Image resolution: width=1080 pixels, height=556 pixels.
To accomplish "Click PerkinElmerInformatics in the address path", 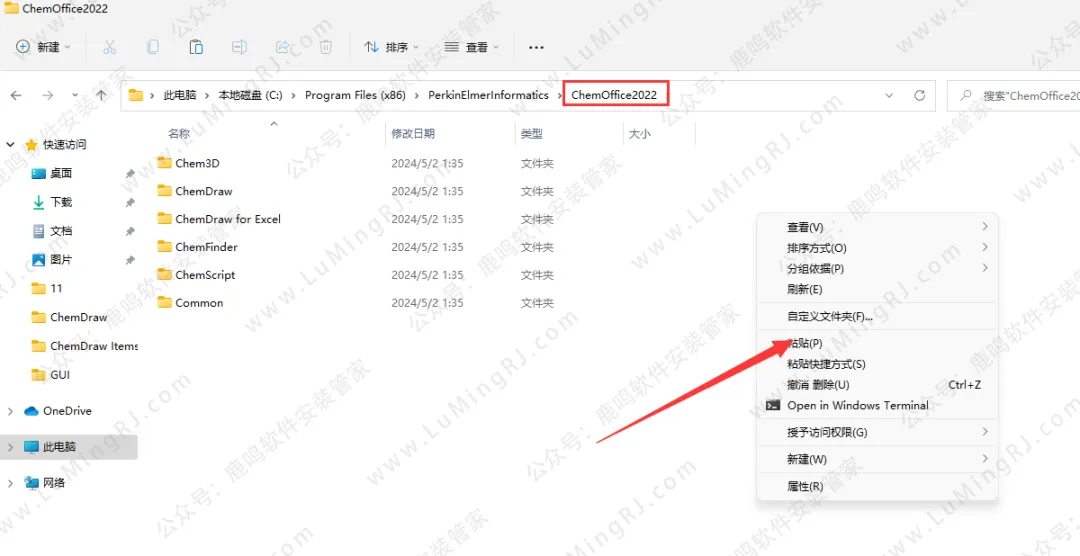I will (488, 95).
